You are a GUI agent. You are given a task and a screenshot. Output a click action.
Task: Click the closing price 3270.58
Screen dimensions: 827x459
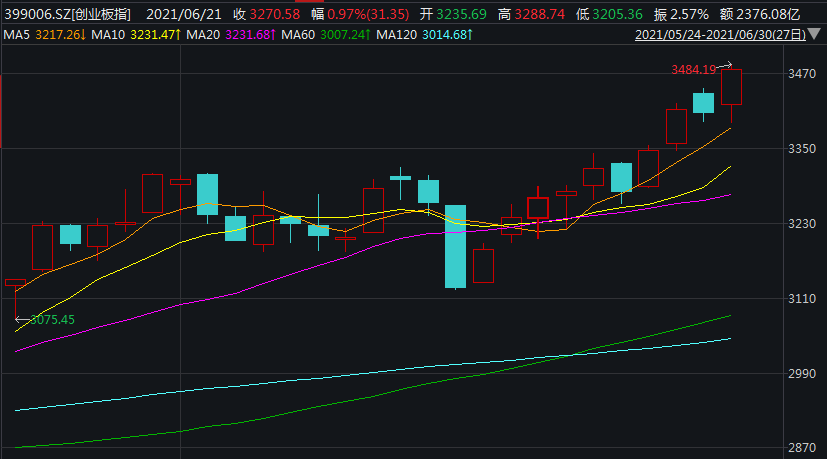(x=274, y=14)
